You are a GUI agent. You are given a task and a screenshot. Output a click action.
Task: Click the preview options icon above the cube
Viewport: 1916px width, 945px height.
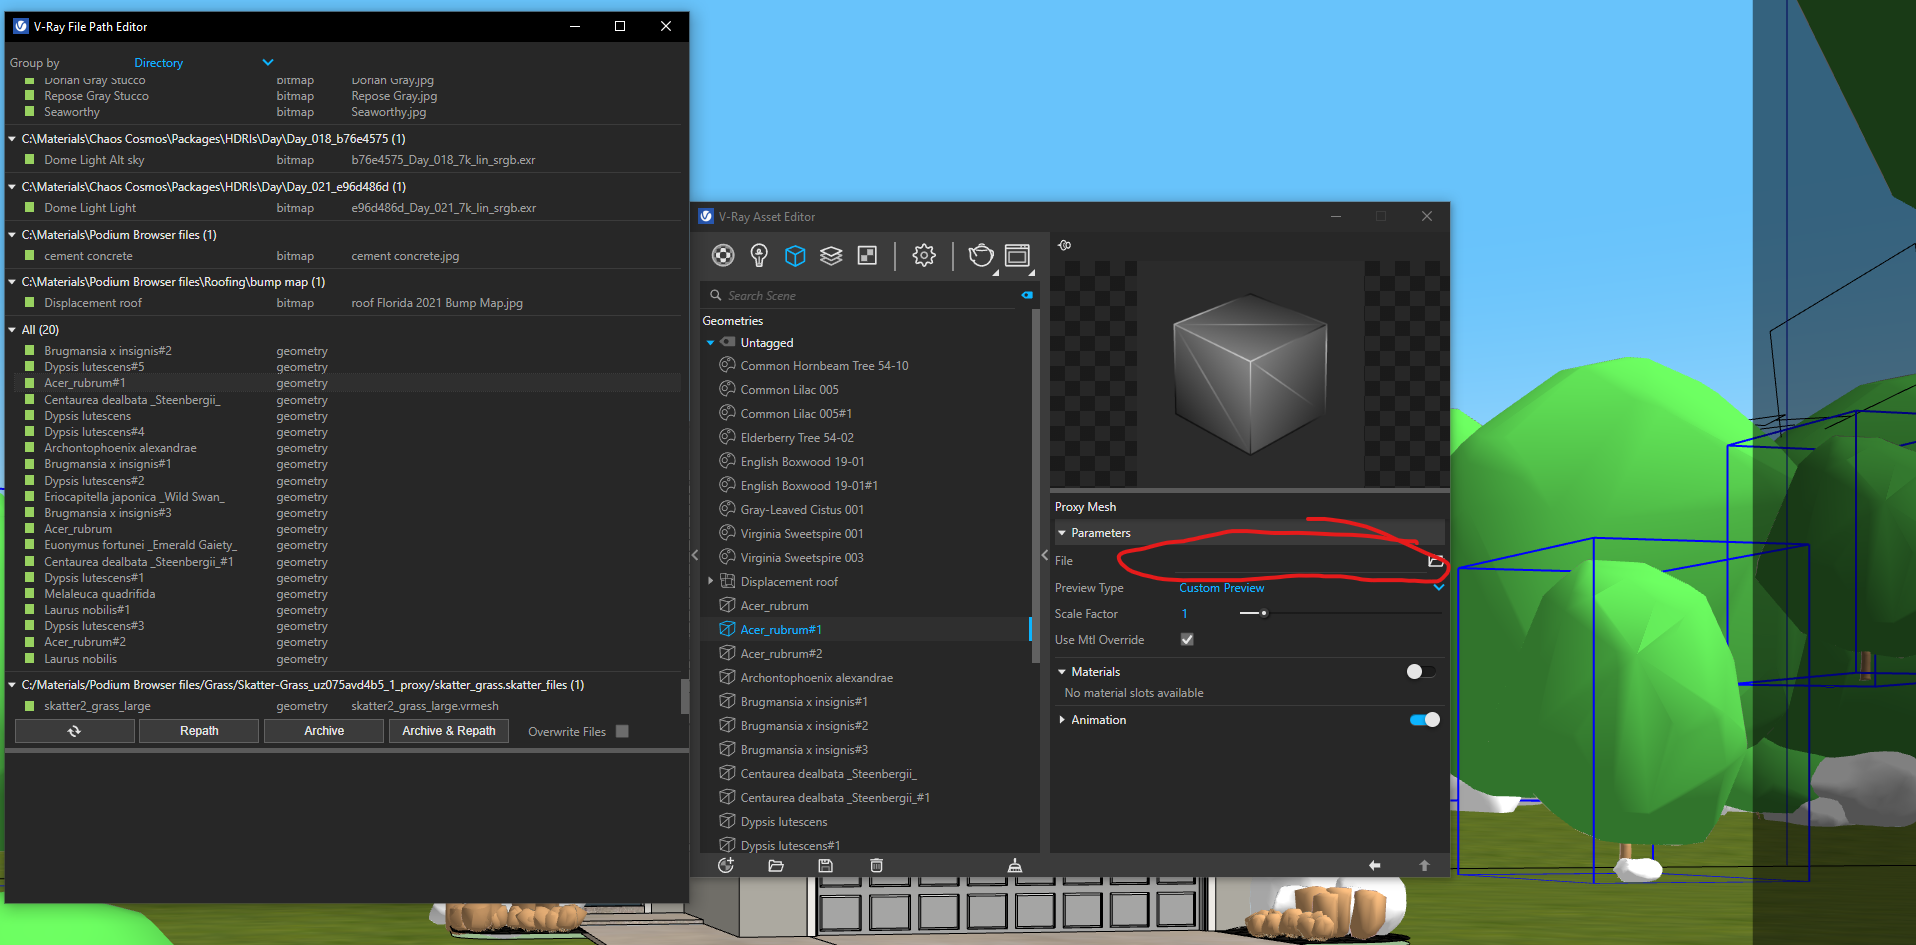point(1065,245)
